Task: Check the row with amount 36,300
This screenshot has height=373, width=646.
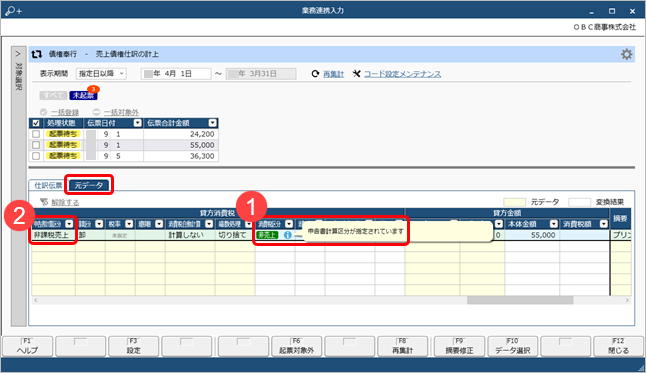Action: tap(36, 156)
